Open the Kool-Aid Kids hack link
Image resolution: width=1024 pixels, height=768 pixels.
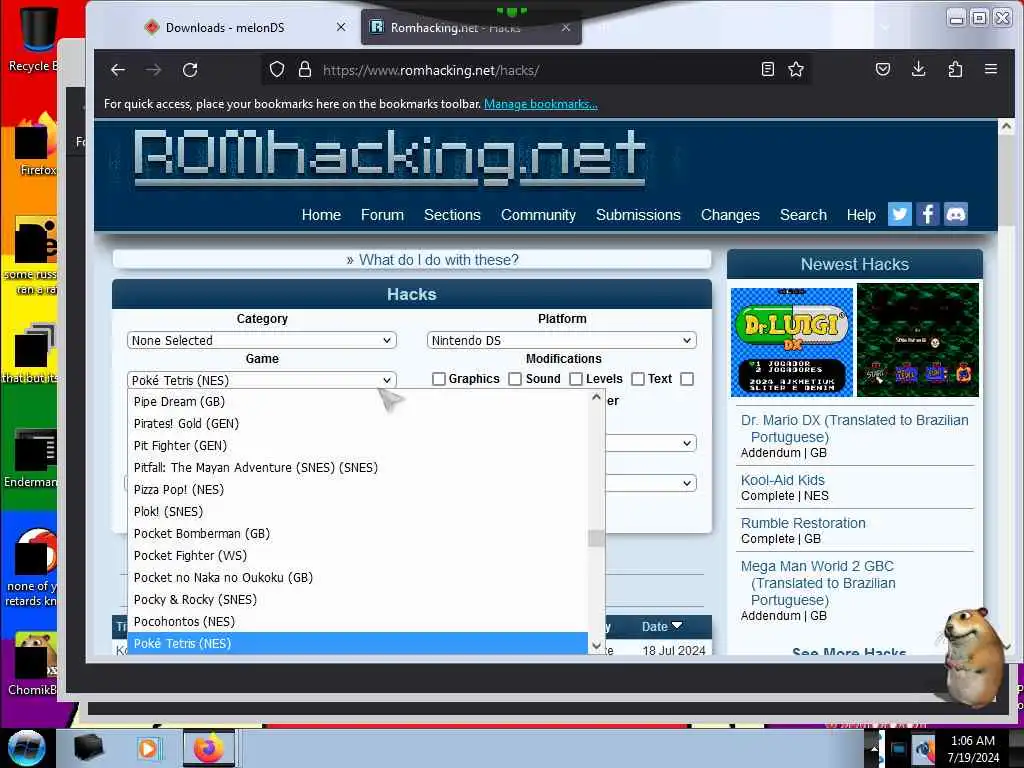[782, 480]
